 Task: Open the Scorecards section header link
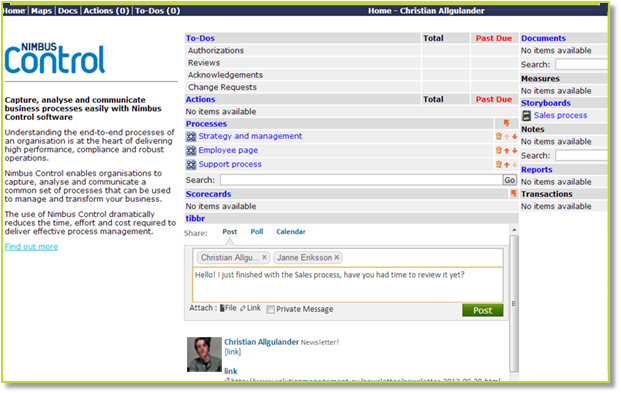[208, 194]
